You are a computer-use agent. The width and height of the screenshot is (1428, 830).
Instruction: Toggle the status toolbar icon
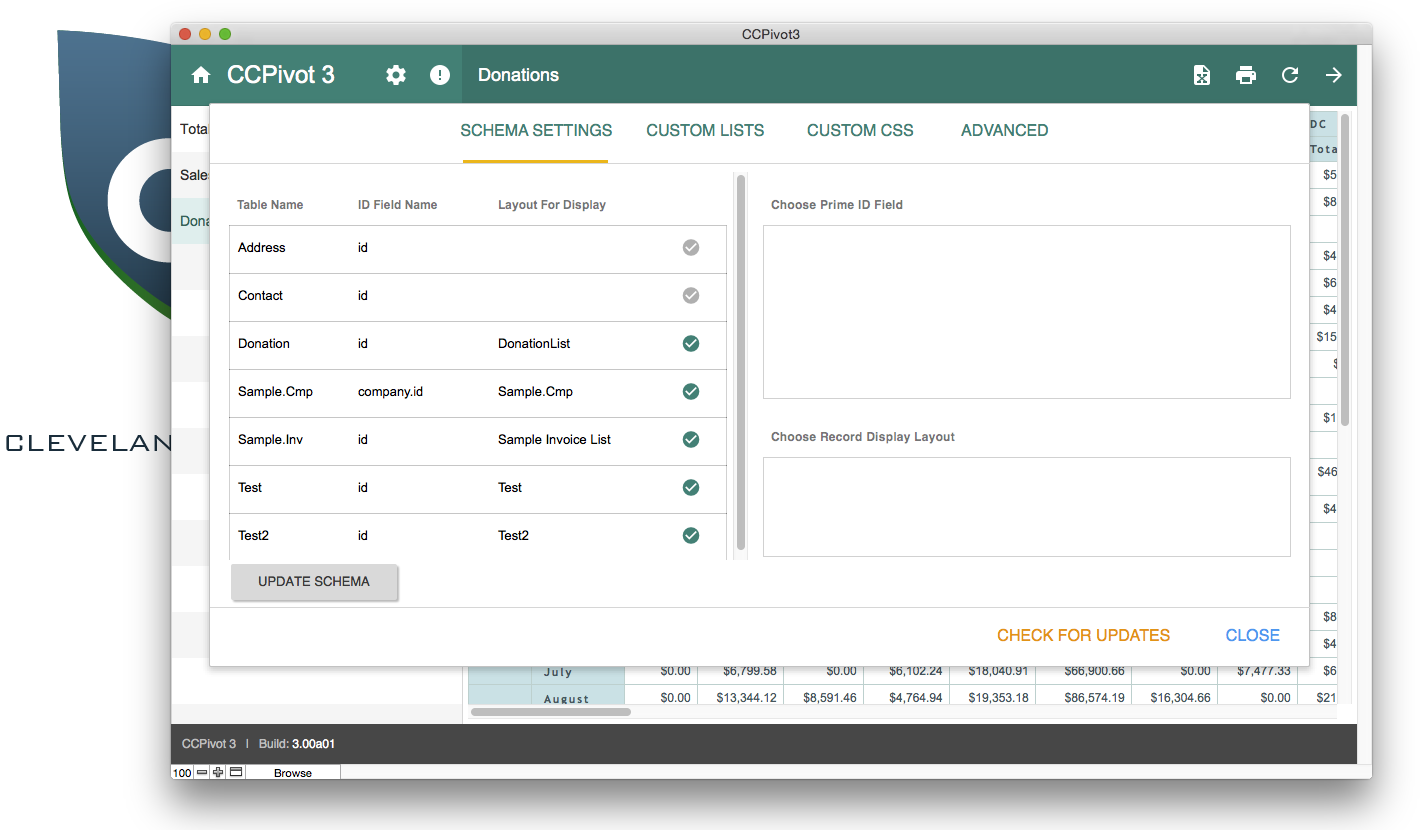pyautogui.click(x=236, y=772)
